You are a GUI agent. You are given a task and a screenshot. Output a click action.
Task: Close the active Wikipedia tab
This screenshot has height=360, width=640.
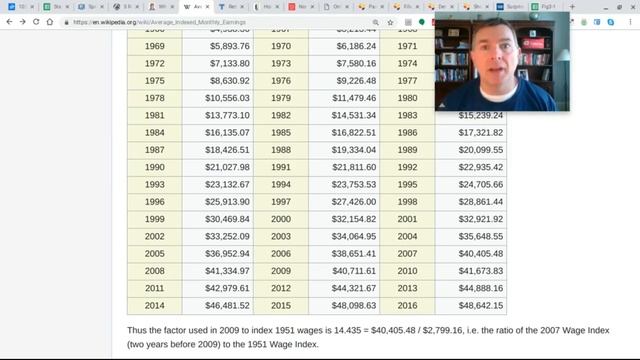[x=207, y=7]
